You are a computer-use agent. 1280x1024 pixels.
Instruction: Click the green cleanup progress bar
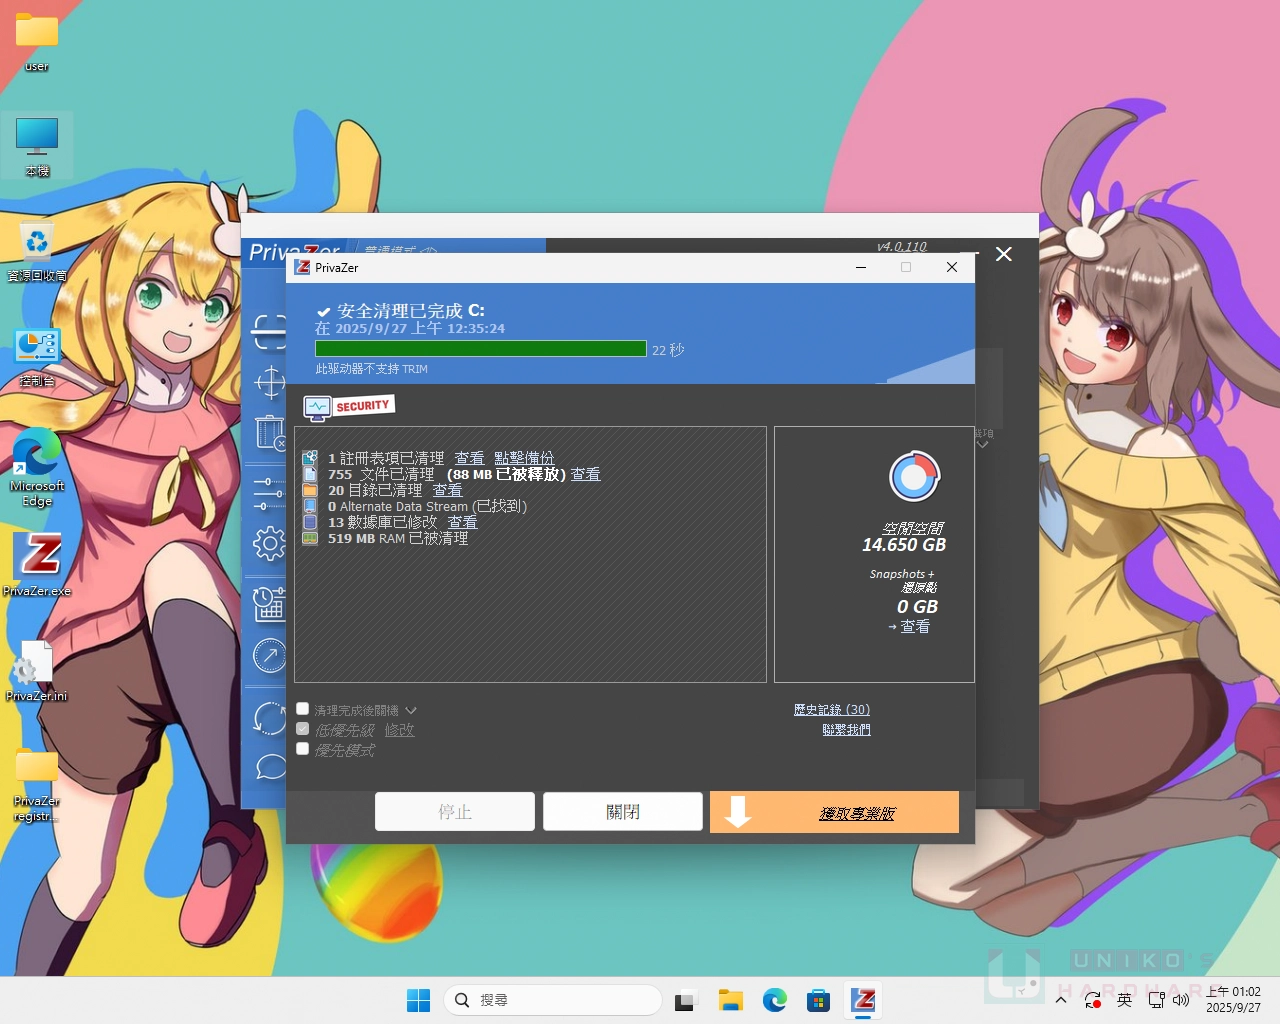tap(481, 348)
